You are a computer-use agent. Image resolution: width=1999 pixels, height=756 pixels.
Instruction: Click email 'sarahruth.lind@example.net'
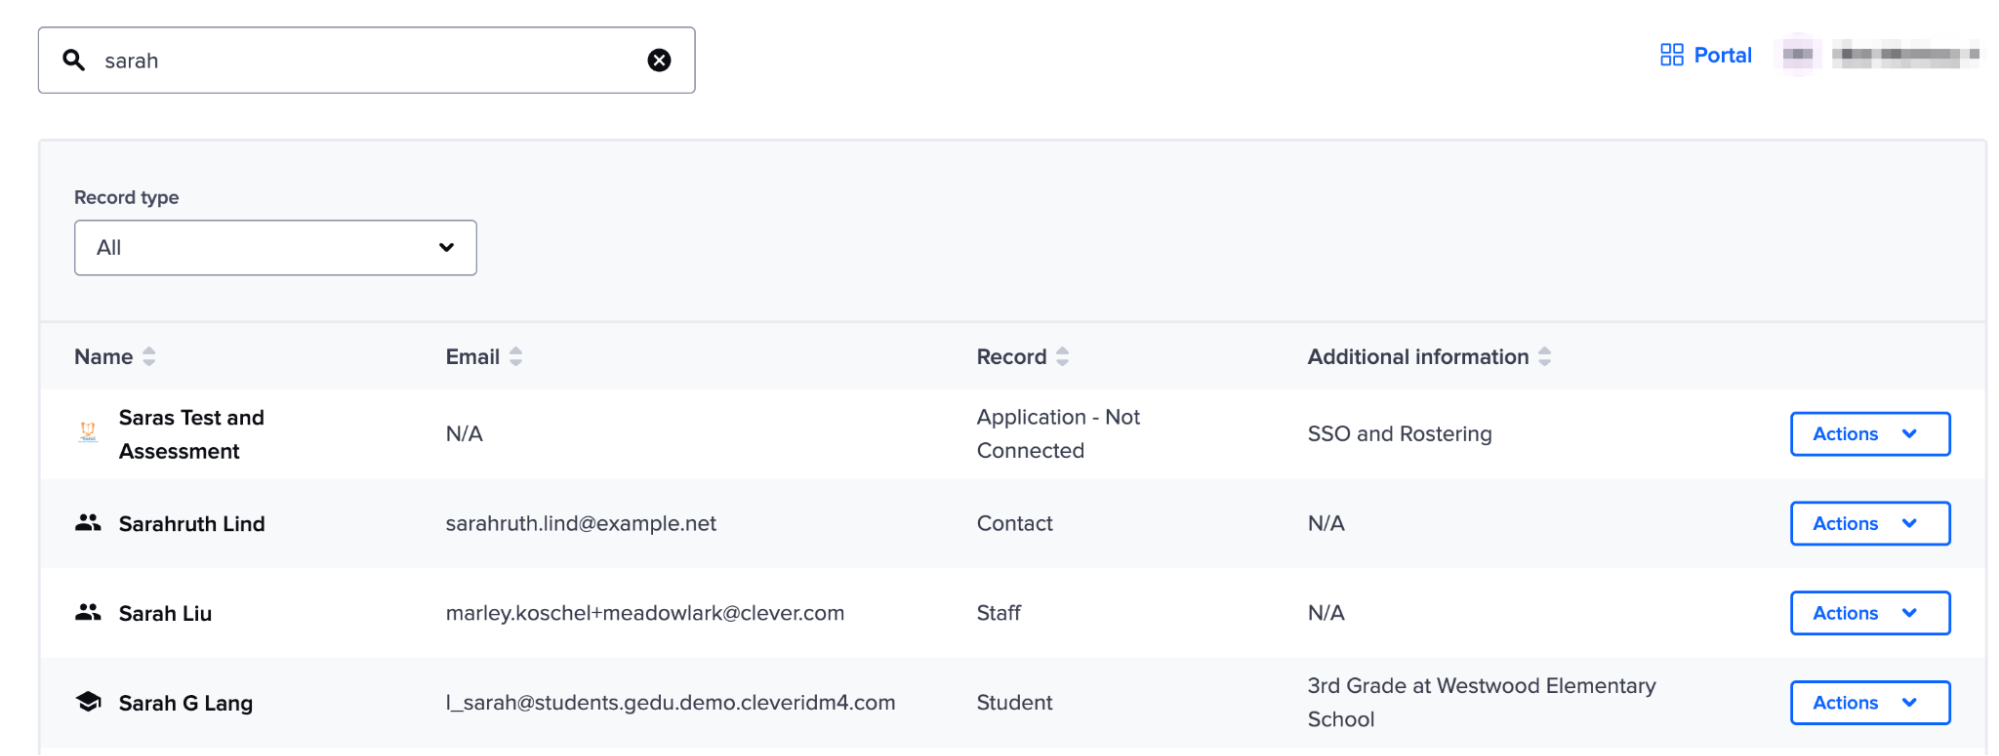(581, 523)
